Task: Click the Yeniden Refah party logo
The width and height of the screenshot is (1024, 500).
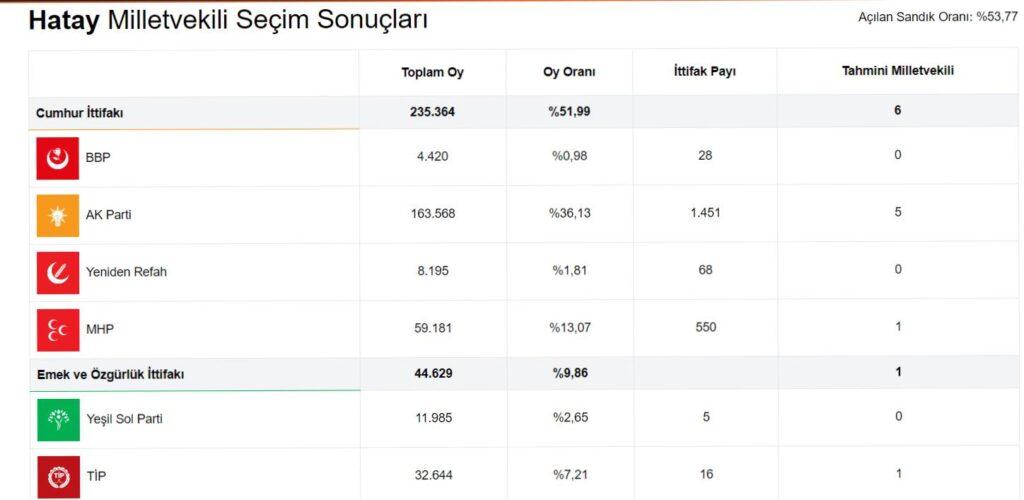Action: tap(57, 272)
